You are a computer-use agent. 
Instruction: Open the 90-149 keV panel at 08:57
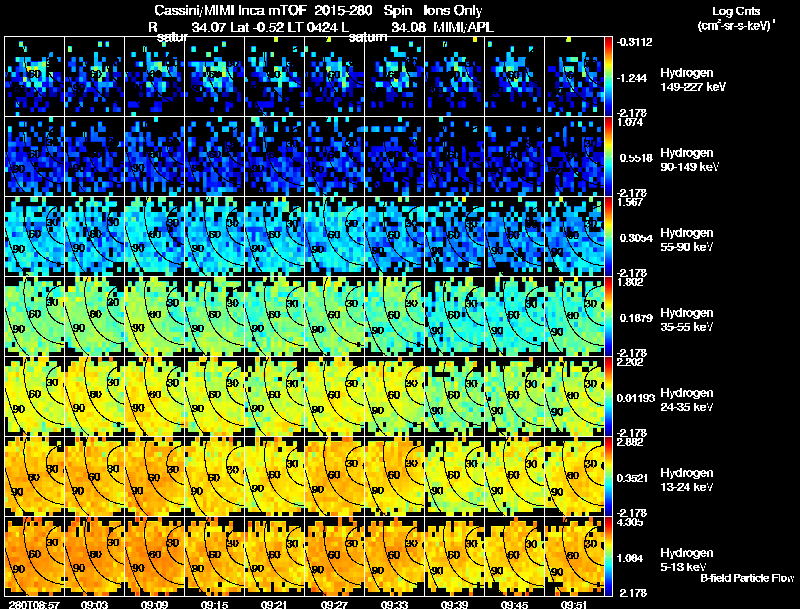[34, 156]
